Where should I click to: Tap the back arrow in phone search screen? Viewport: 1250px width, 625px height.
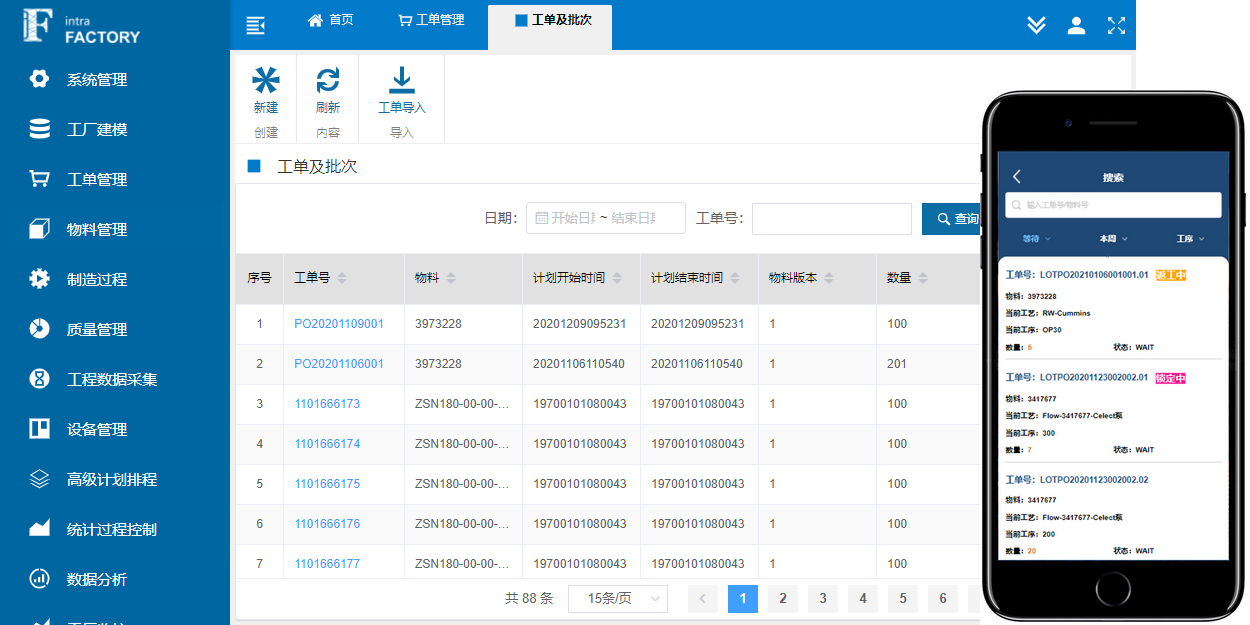(1017, 177)
